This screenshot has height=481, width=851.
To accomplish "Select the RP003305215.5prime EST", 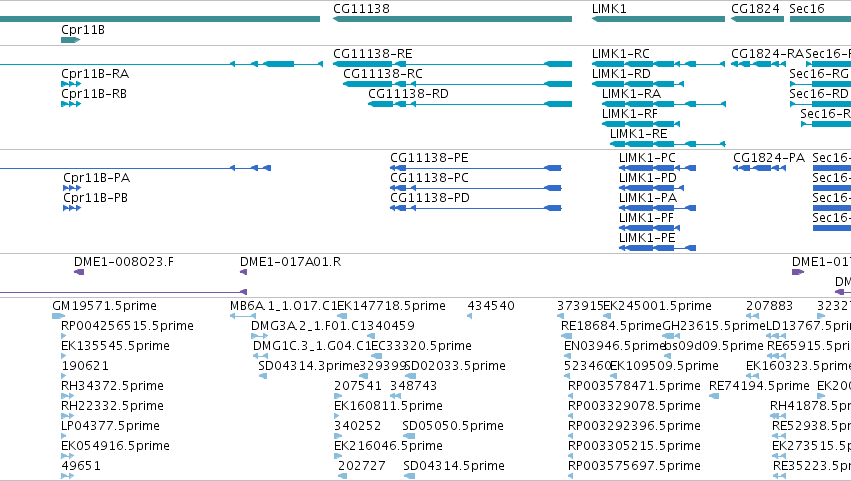I will click(570, 457).
